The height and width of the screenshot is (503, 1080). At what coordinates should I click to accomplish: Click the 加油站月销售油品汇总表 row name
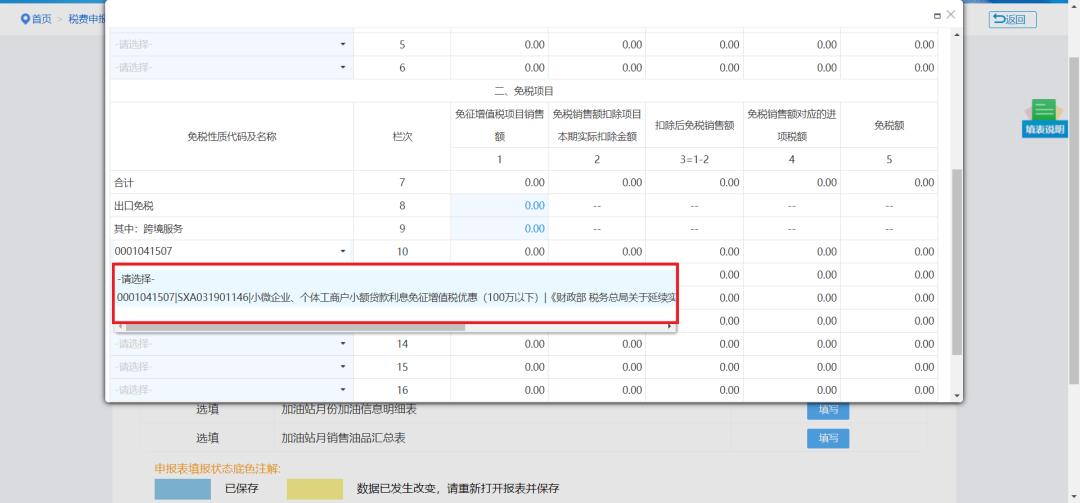click(344, 438)
